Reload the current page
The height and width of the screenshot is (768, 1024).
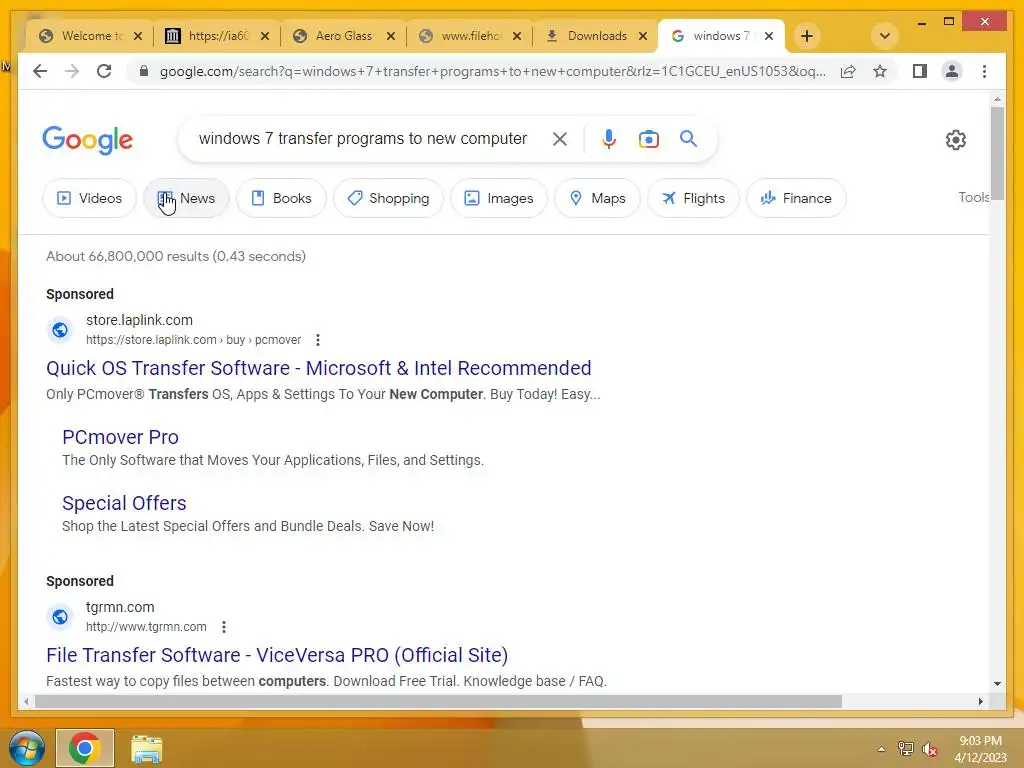tap(104, 71)
